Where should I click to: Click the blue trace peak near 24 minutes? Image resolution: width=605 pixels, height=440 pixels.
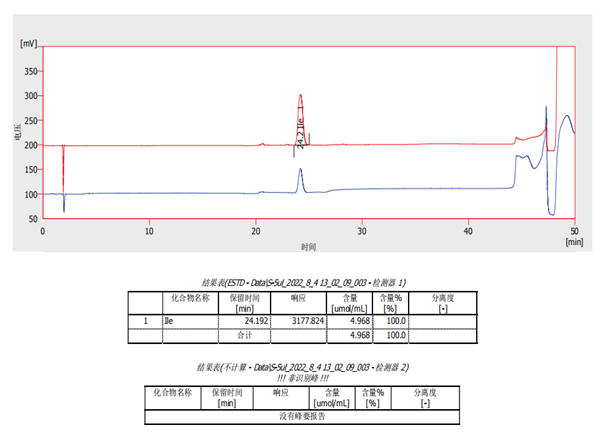click(300, 169)
